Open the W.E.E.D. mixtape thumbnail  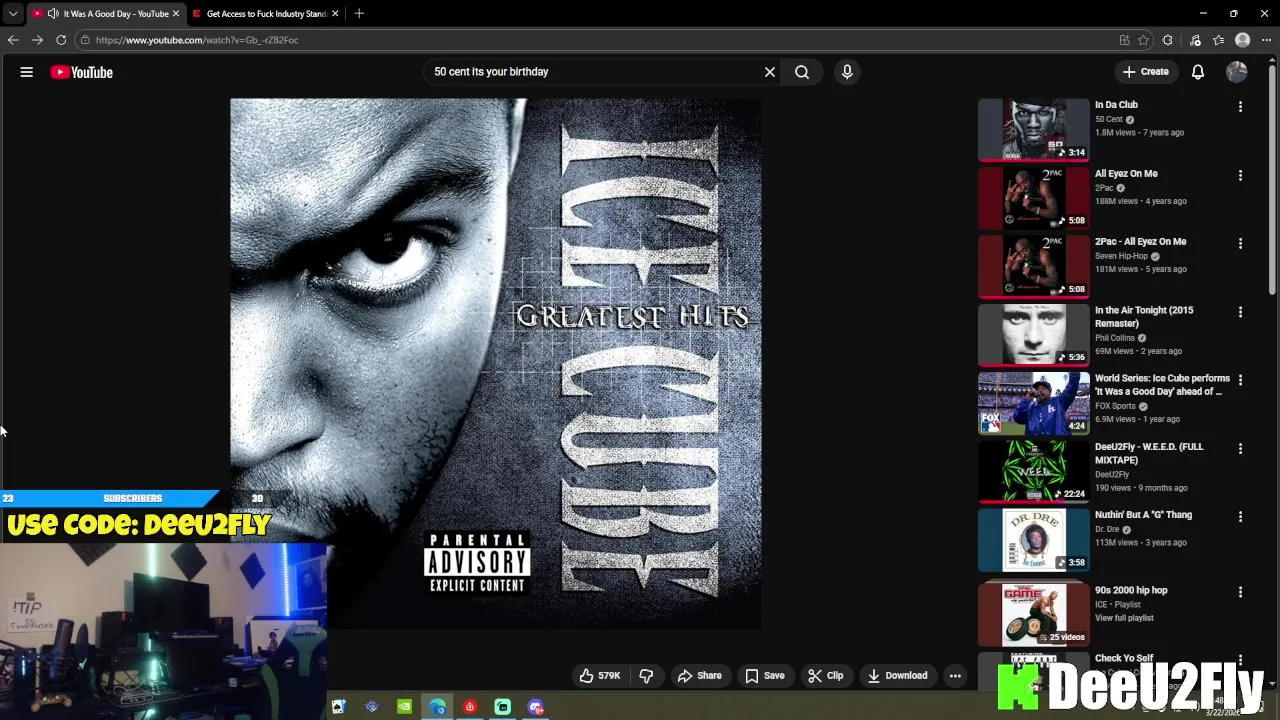click(x=1033, y=471)
